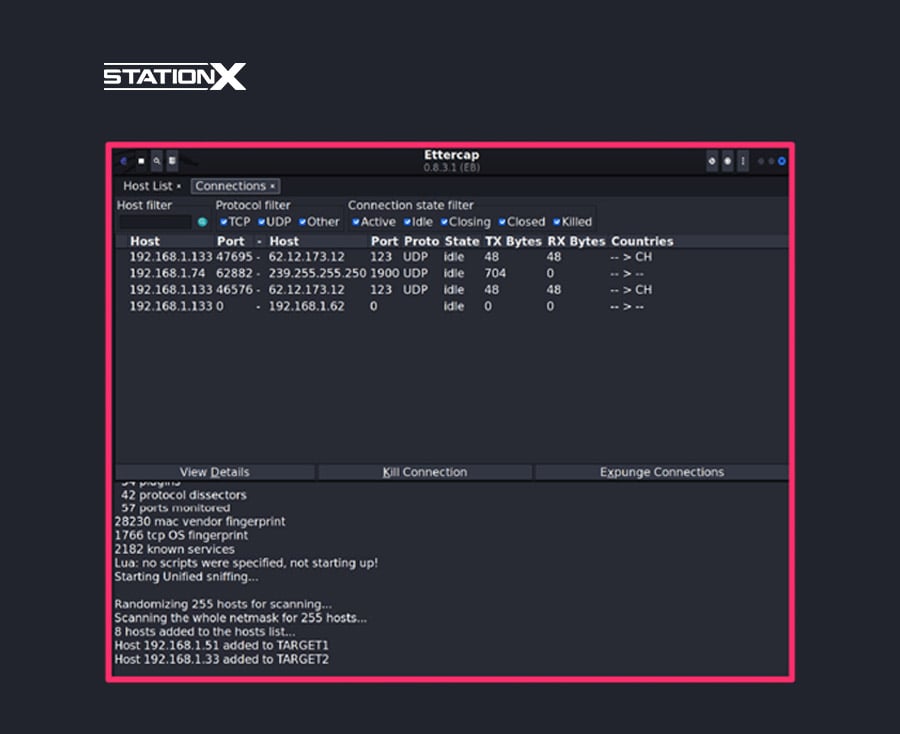The height and width of the screenshot is (734, 900).
Task: Close the Host List tab
Action: point(179,186)
